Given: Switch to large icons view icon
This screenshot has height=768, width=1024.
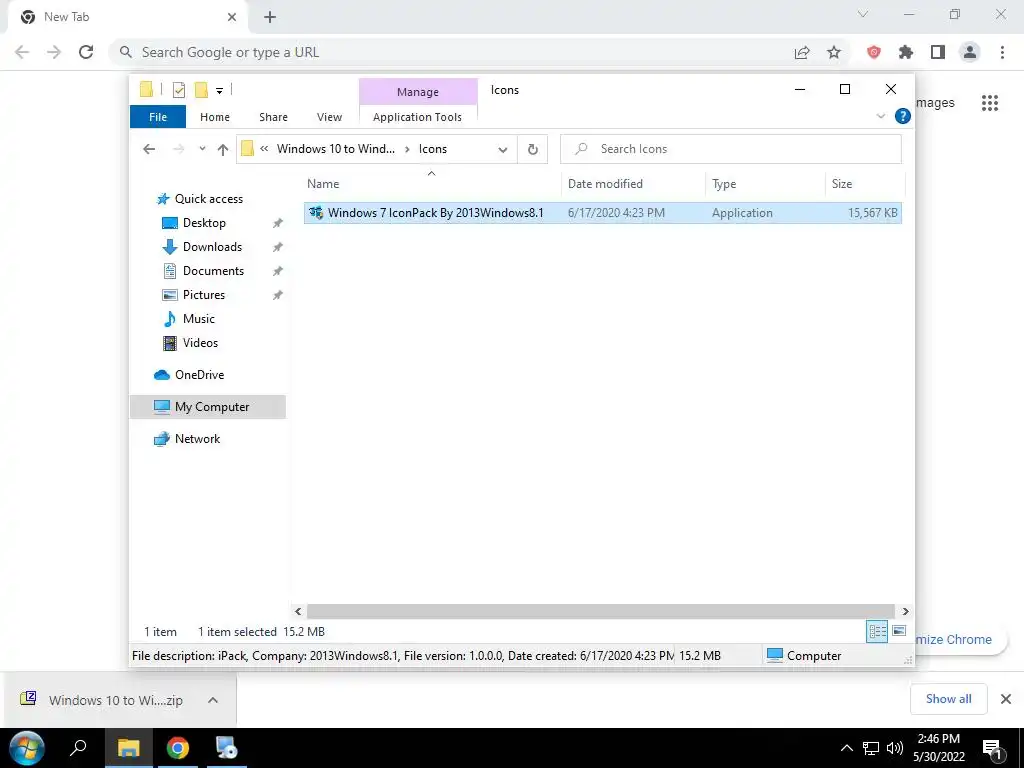Looking at the screenshot, I should coord(899,632).
